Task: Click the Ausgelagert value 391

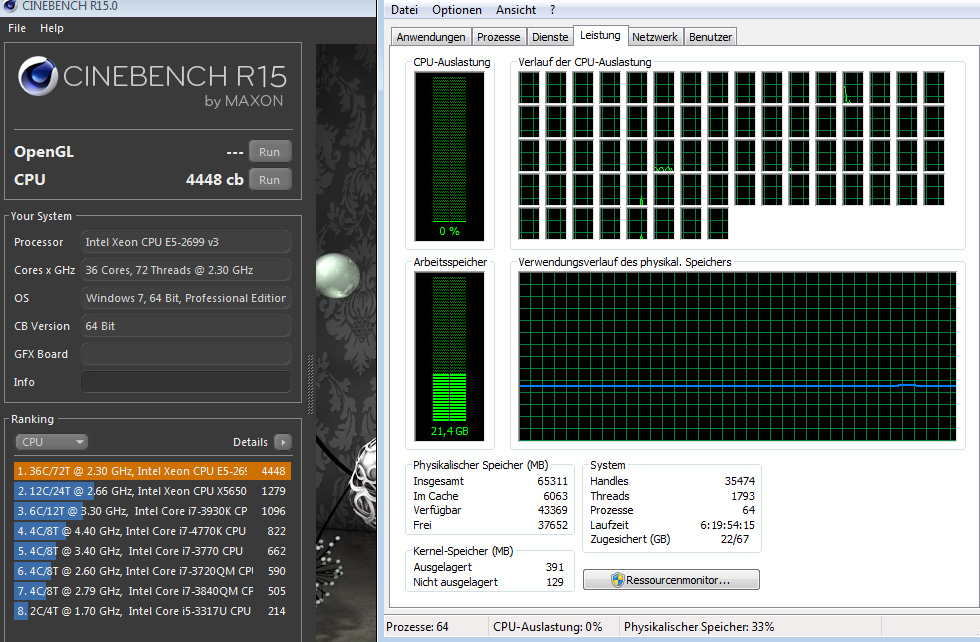Action: [x=555, y=567]
